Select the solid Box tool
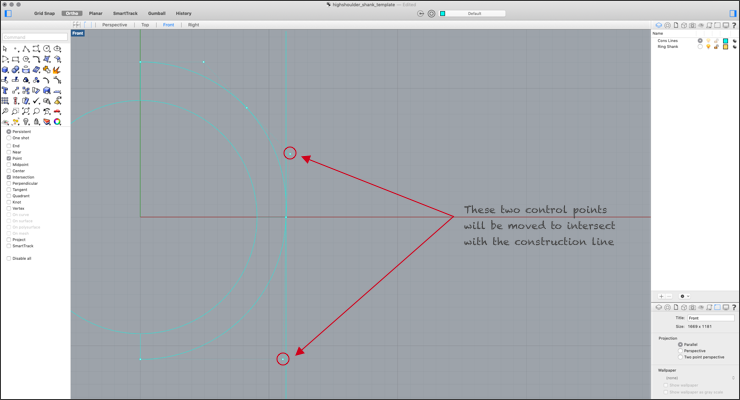The height and width of the screenshot is (400, 740). [5, 70]
